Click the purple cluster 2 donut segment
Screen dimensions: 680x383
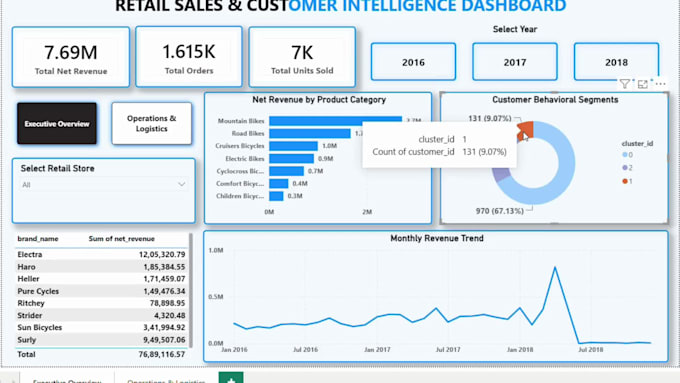pyautogui.click(x=501, y=174)
